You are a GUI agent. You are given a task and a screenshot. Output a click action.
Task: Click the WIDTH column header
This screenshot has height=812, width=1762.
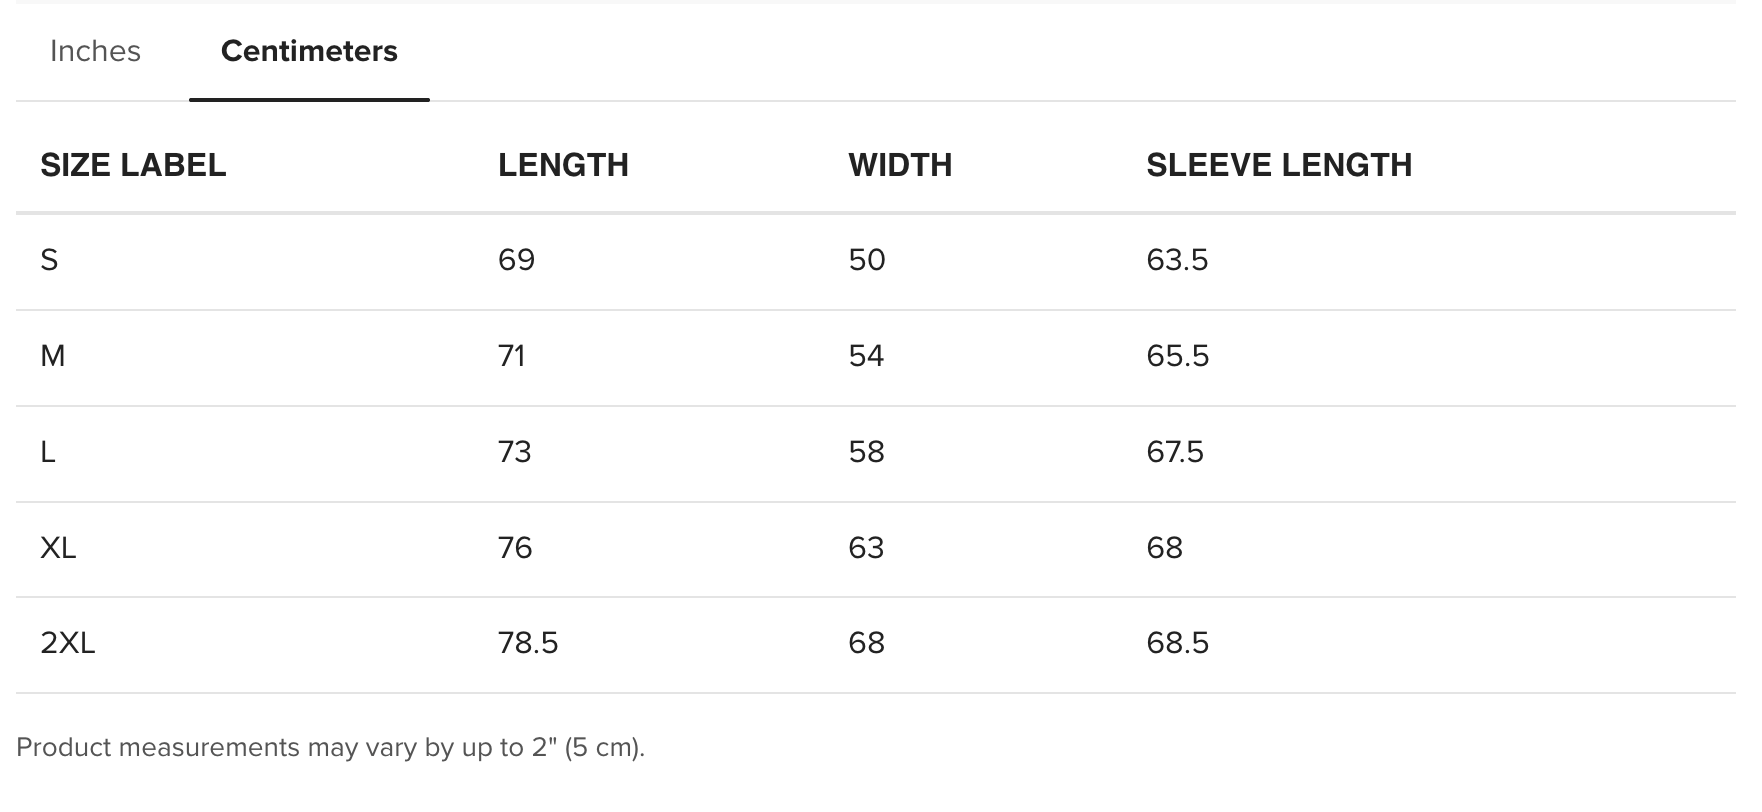coord(900,165)
